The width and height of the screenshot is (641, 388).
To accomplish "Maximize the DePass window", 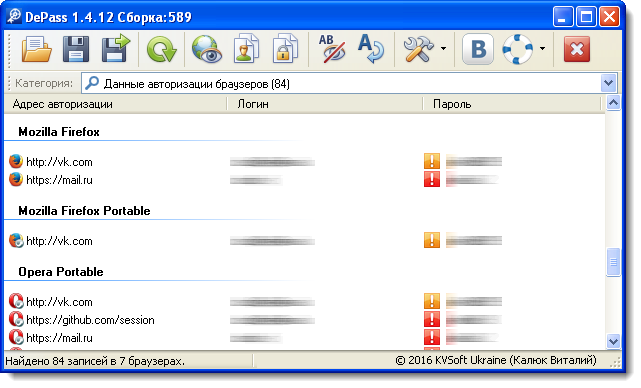I will [586, 17].
